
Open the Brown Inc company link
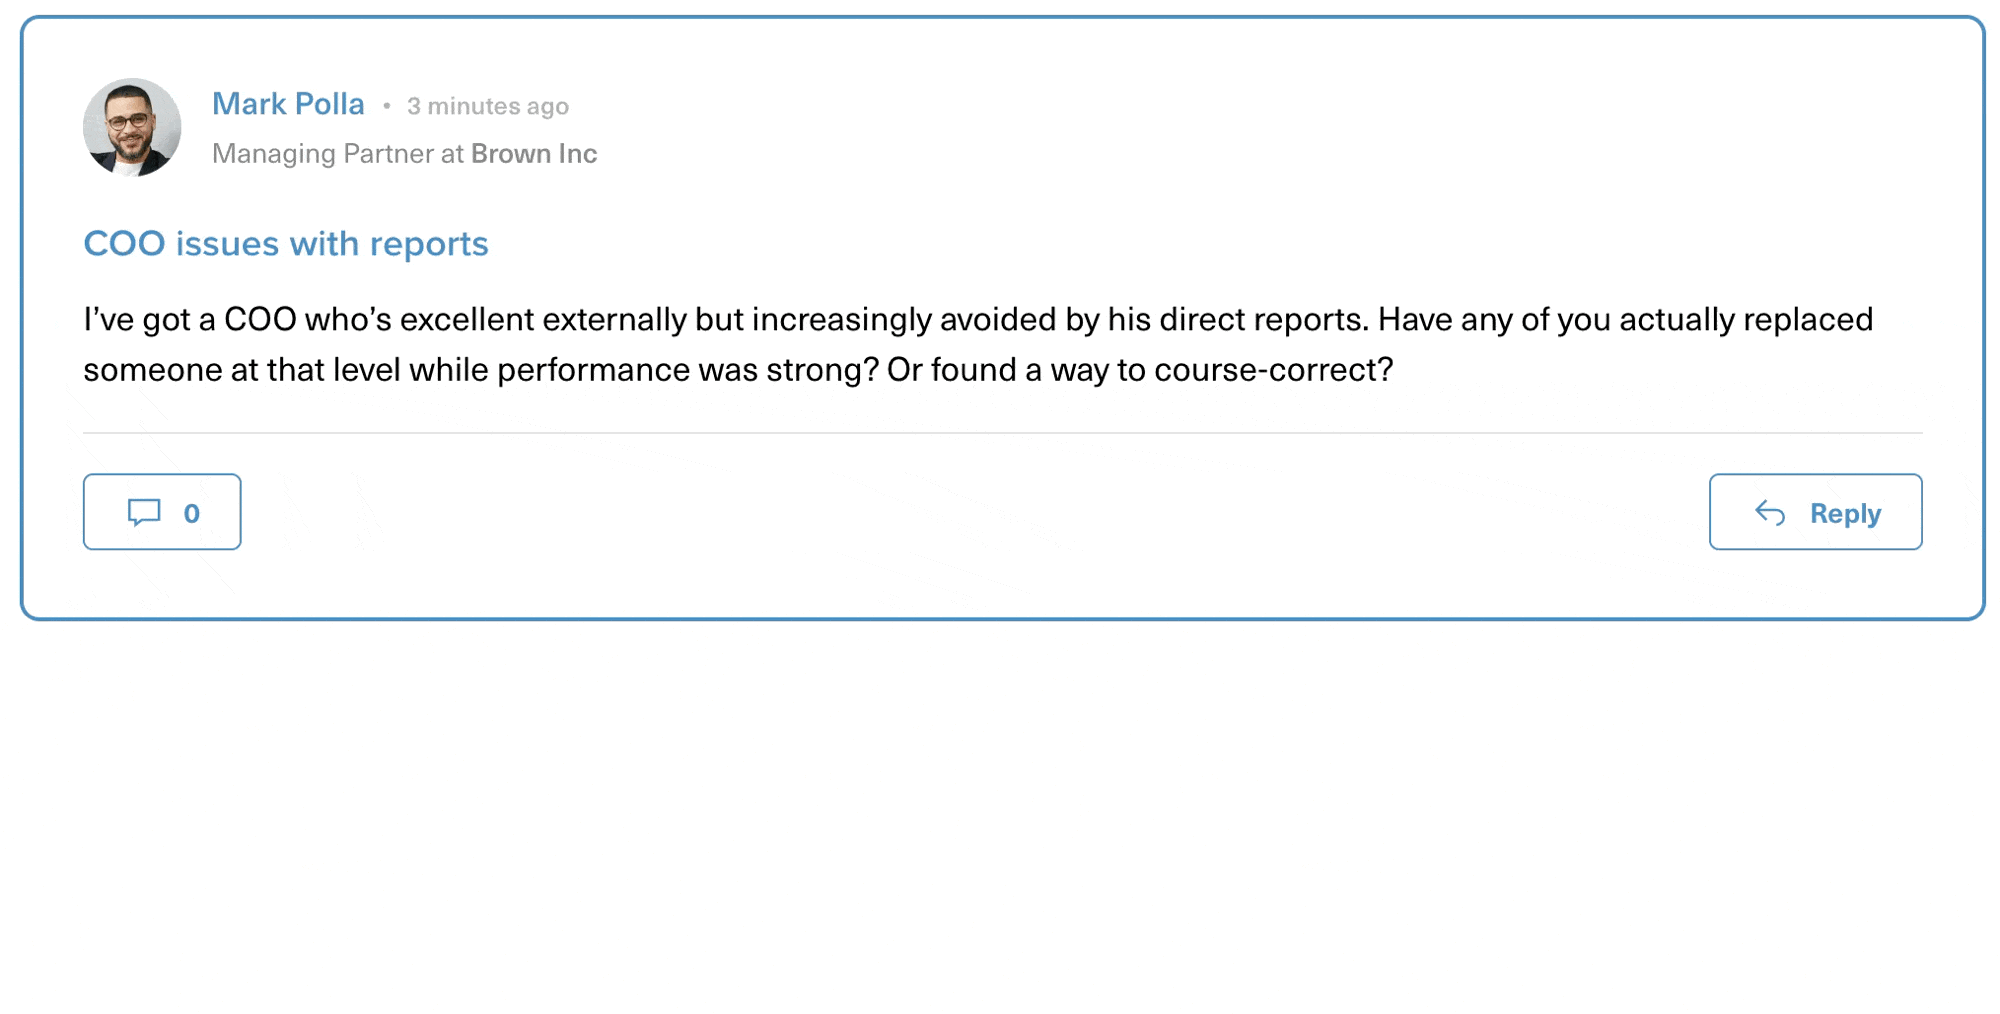534,154
